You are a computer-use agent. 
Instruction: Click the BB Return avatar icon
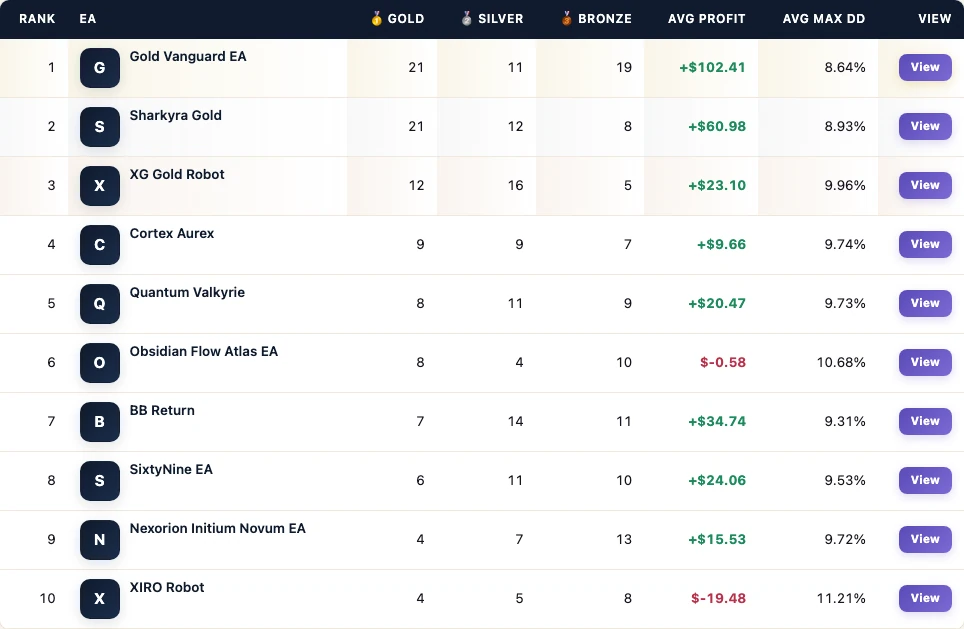coord(100,422)
